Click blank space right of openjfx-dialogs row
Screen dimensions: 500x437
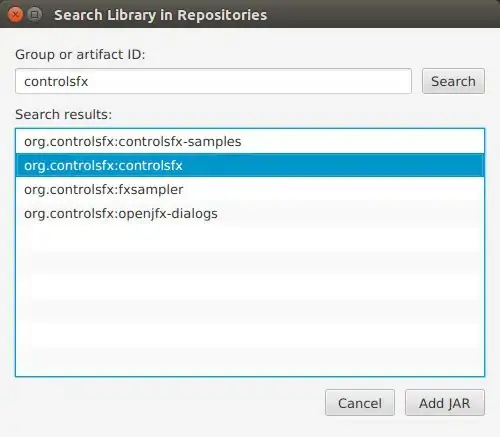[350, 214]
